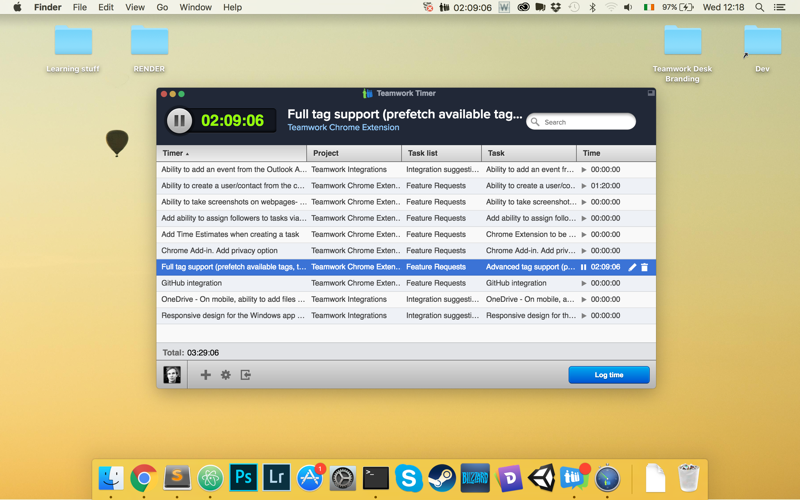Click the user avatar thumbnail

(x=172, y=375)
